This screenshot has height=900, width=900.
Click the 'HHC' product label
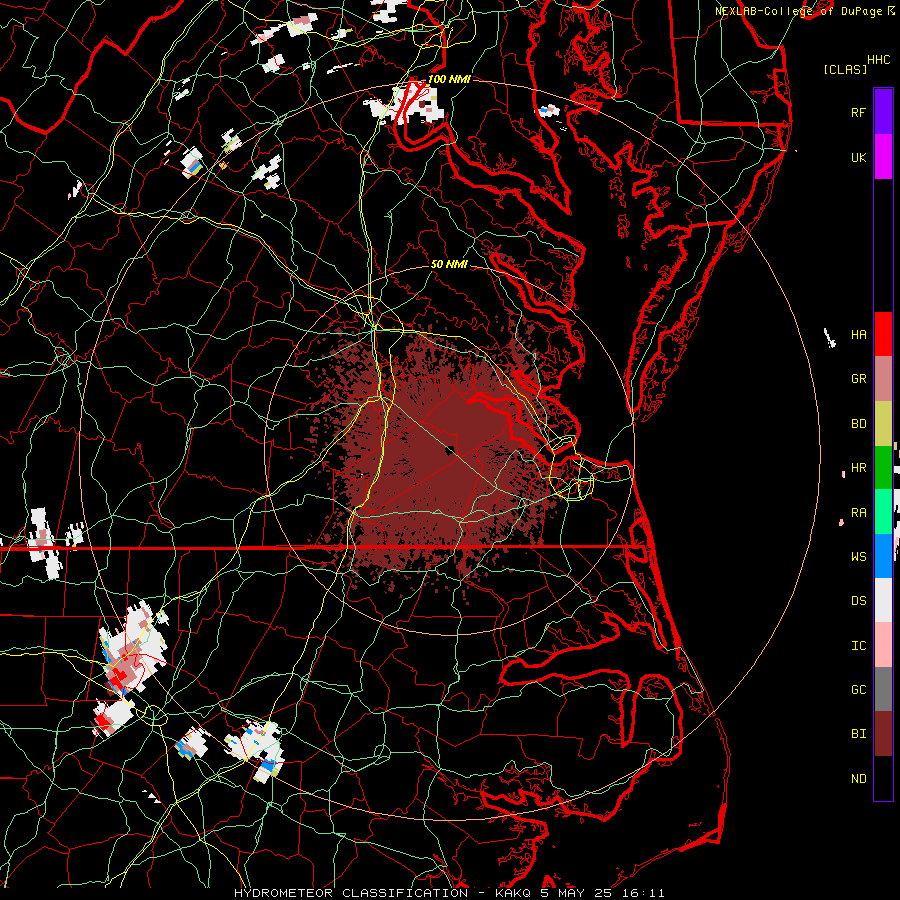[879, 60]
